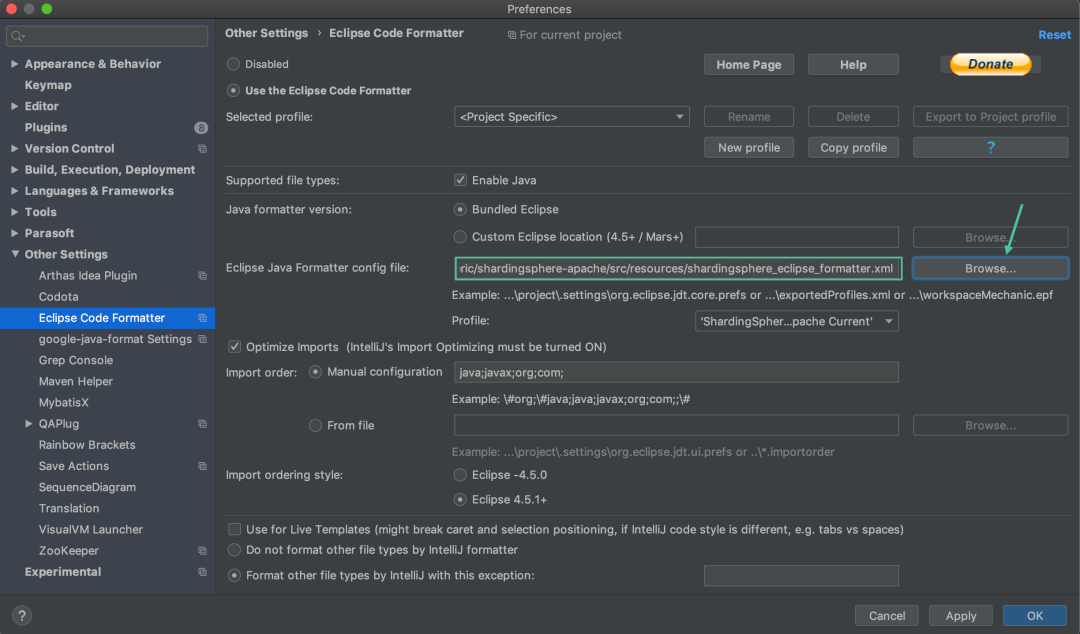This screenshot has width=1080, height=634.
Task: Click the project icon beside Eclipse Code Formatter
Action: tap(203, 317)
